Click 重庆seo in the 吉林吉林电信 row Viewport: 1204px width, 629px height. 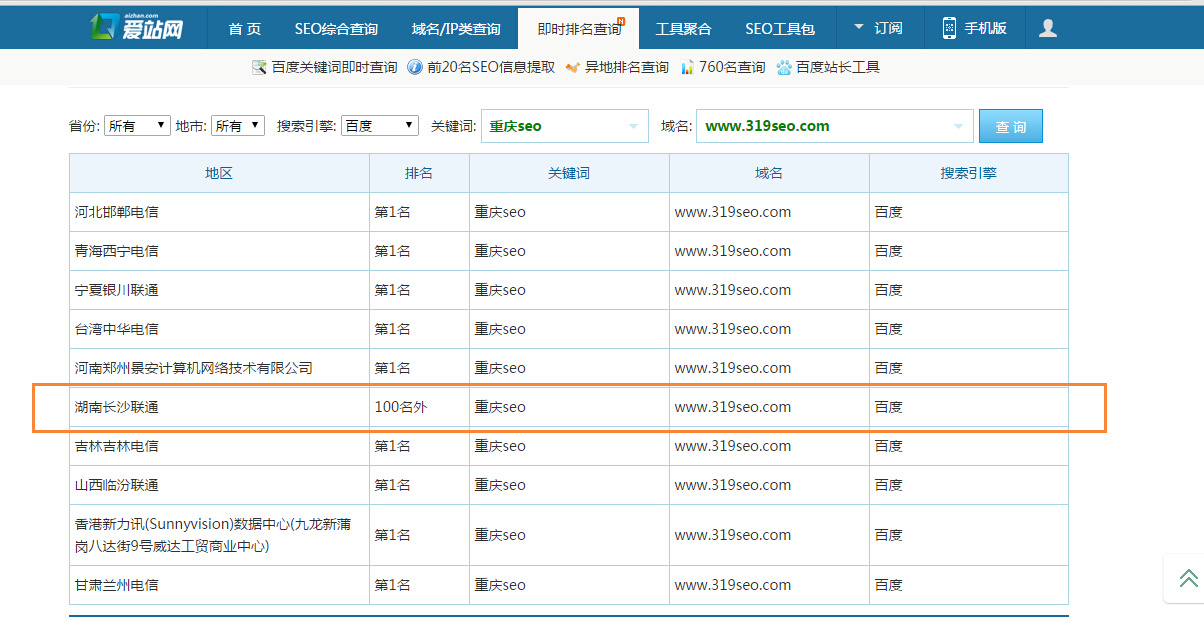[500, 446]
